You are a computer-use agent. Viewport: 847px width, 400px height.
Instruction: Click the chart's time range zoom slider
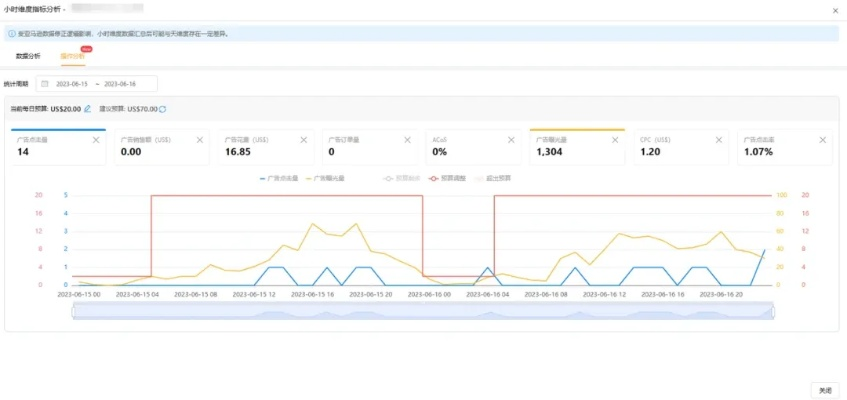[x=422, y=313]
